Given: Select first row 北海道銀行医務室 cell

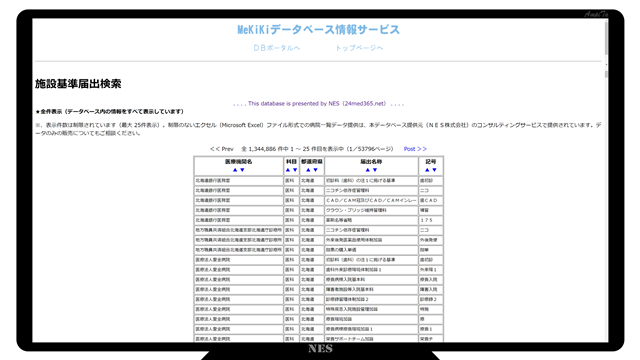Looking at the screenshot, I should pyautogui.click(x=238, y=180).
